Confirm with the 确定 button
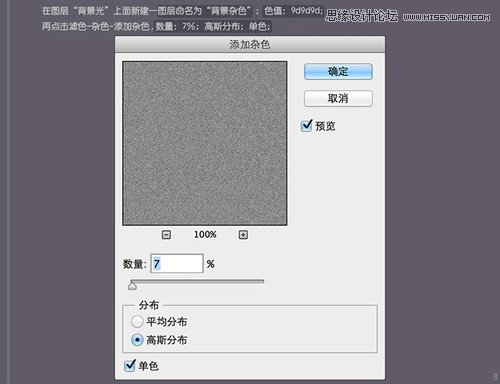The image size is (500, 384). 338,72
